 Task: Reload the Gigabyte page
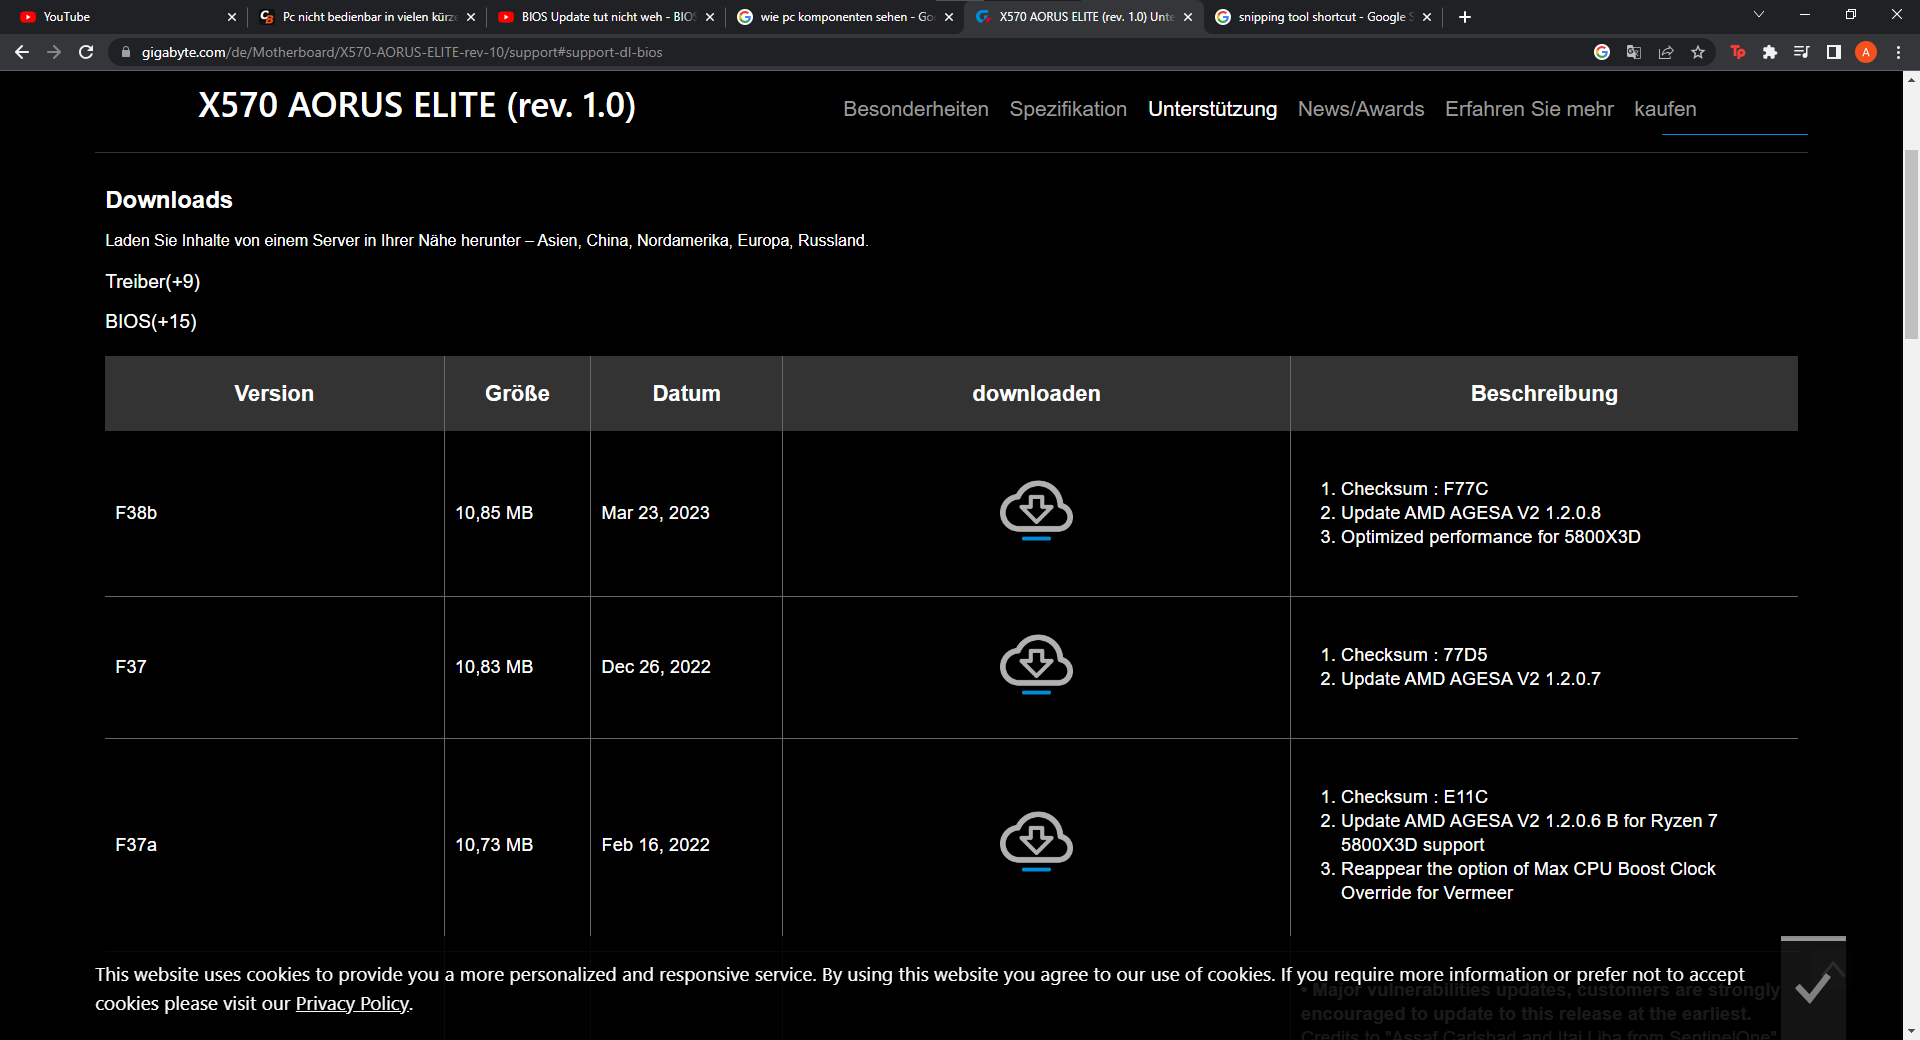point(86,52)
